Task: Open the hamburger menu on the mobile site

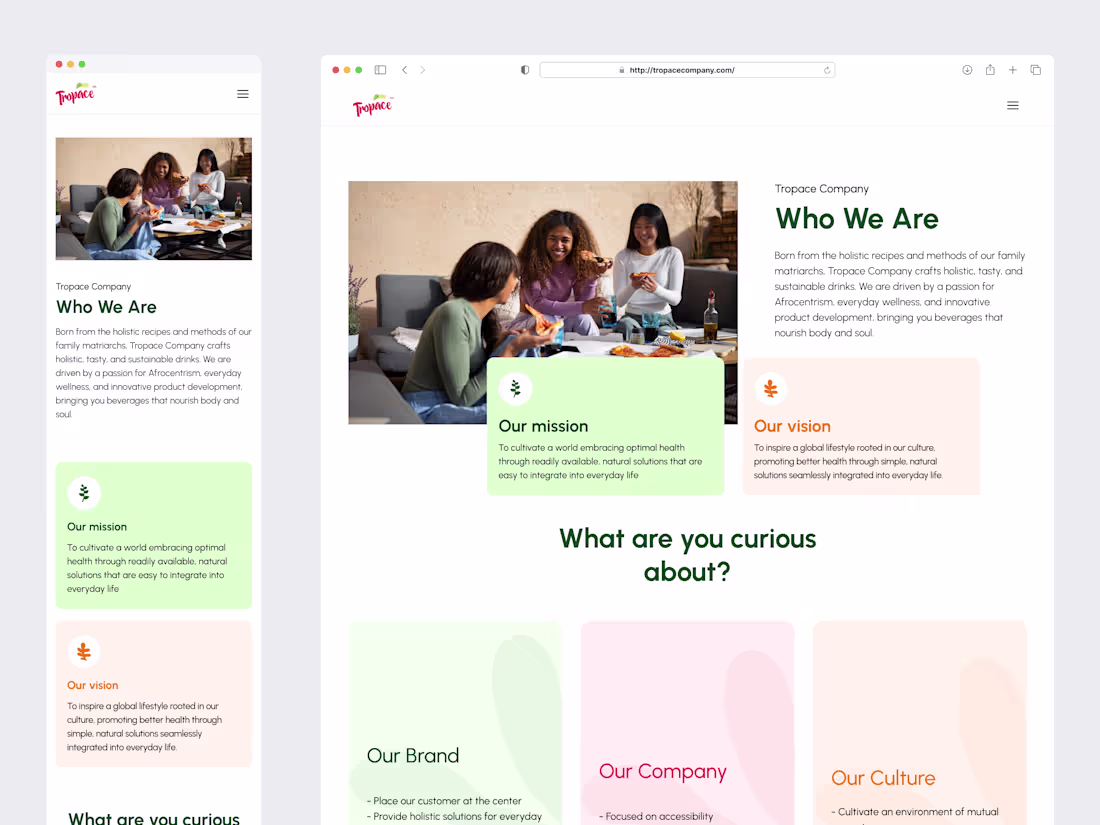Action: click(242, 94)
